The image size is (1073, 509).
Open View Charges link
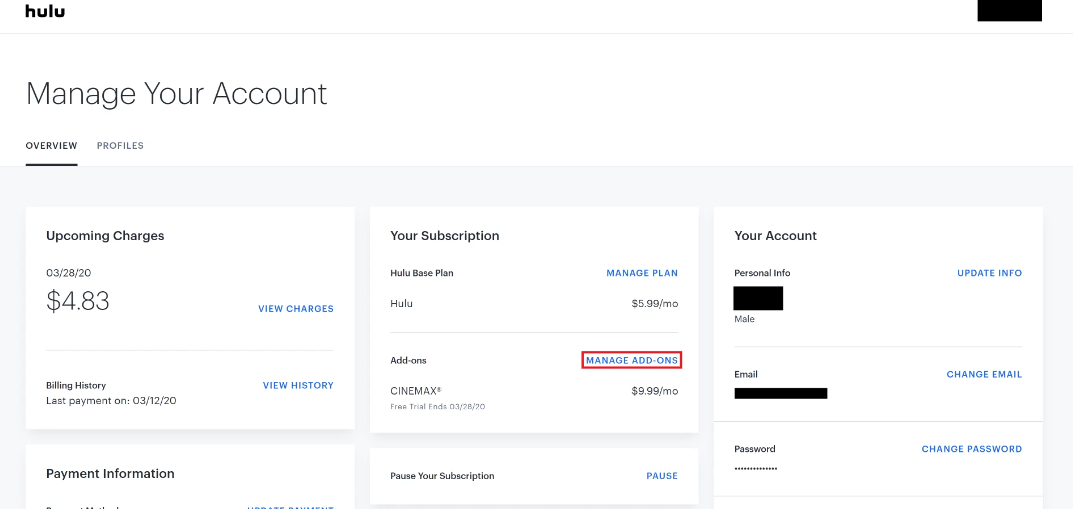click(x=296, y=309)
